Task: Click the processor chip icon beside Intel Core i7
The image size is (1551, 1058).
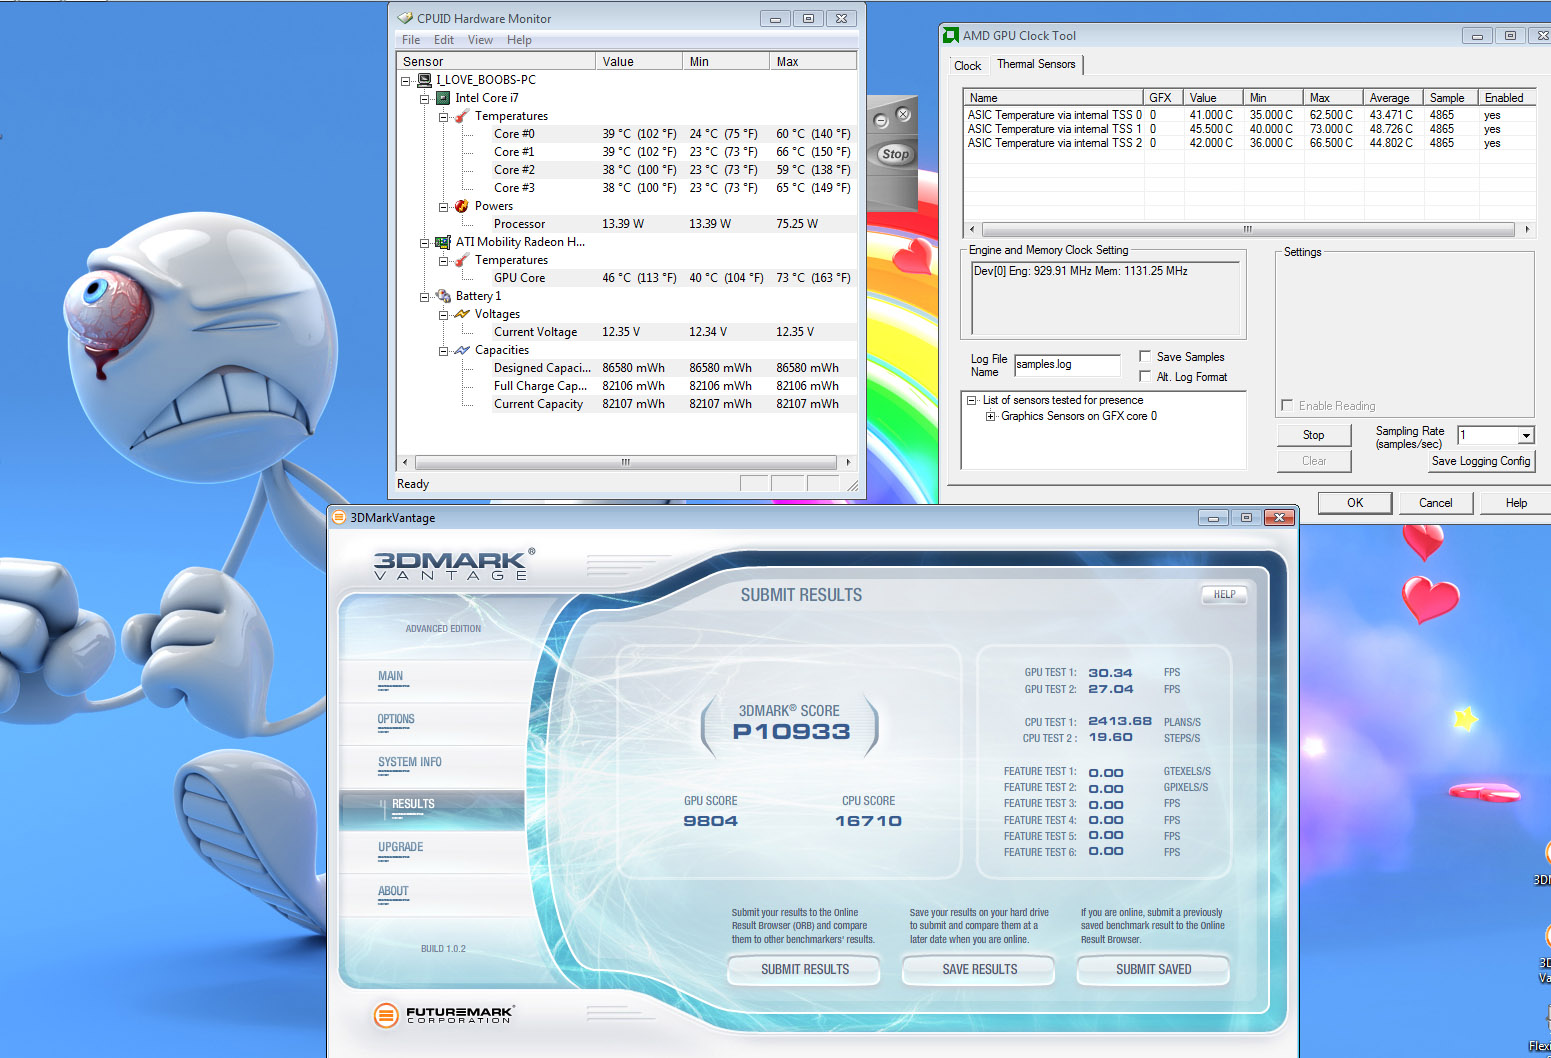Action: click(443, 98)
